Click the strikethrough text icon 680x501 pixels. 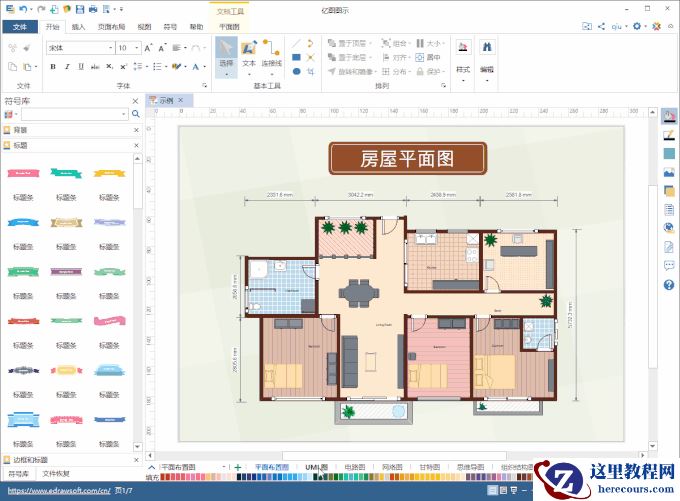click(x=95, y=67)
